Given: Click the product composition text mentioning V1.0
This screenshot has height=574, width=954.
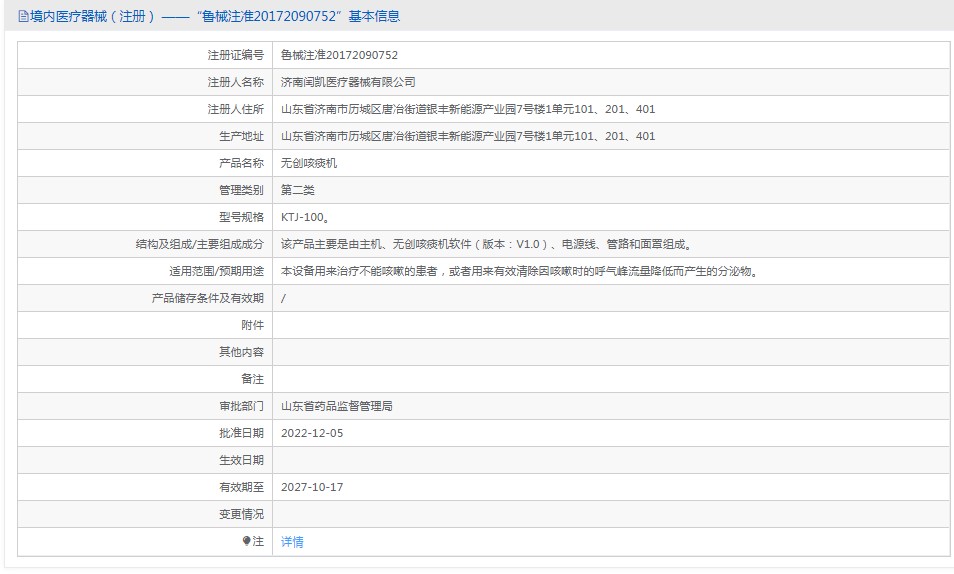Looking at the screenshot, I should [486, 245].
